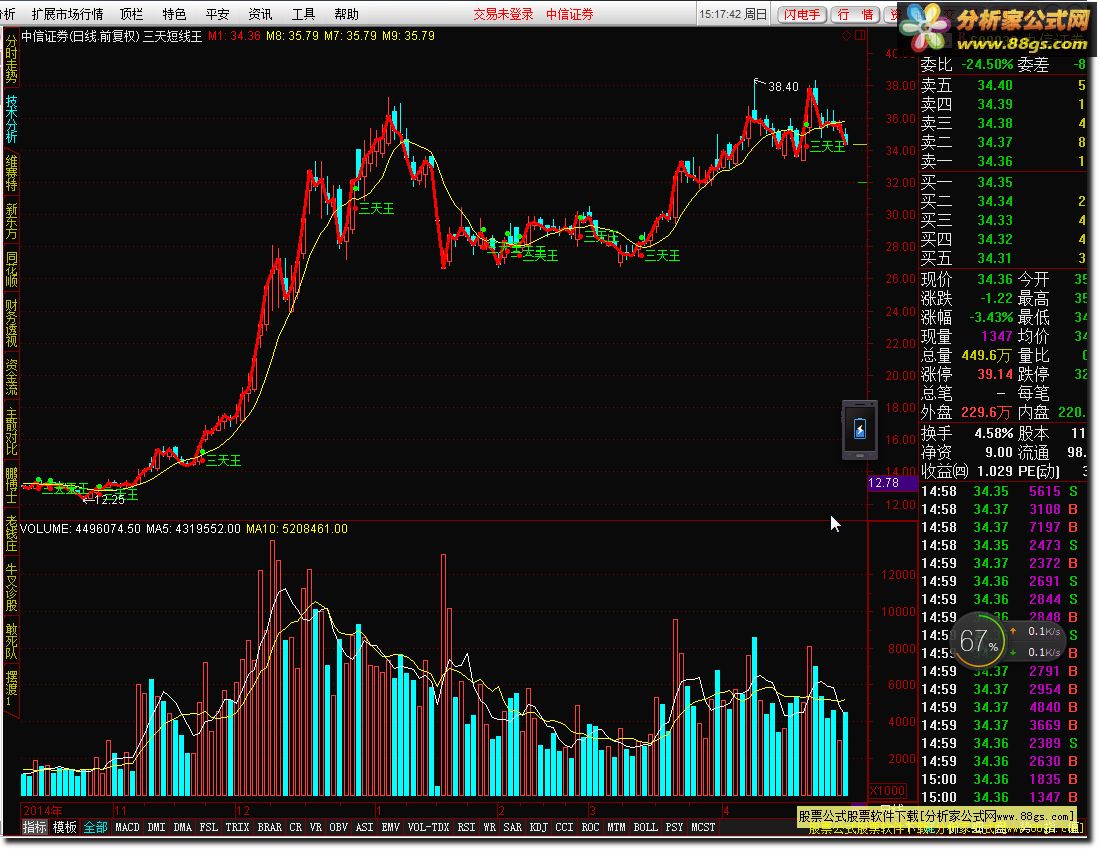Open the 财务透视 side tab
The height and width of the screenshot is (849, 1099).
click(x=11, y=323)
